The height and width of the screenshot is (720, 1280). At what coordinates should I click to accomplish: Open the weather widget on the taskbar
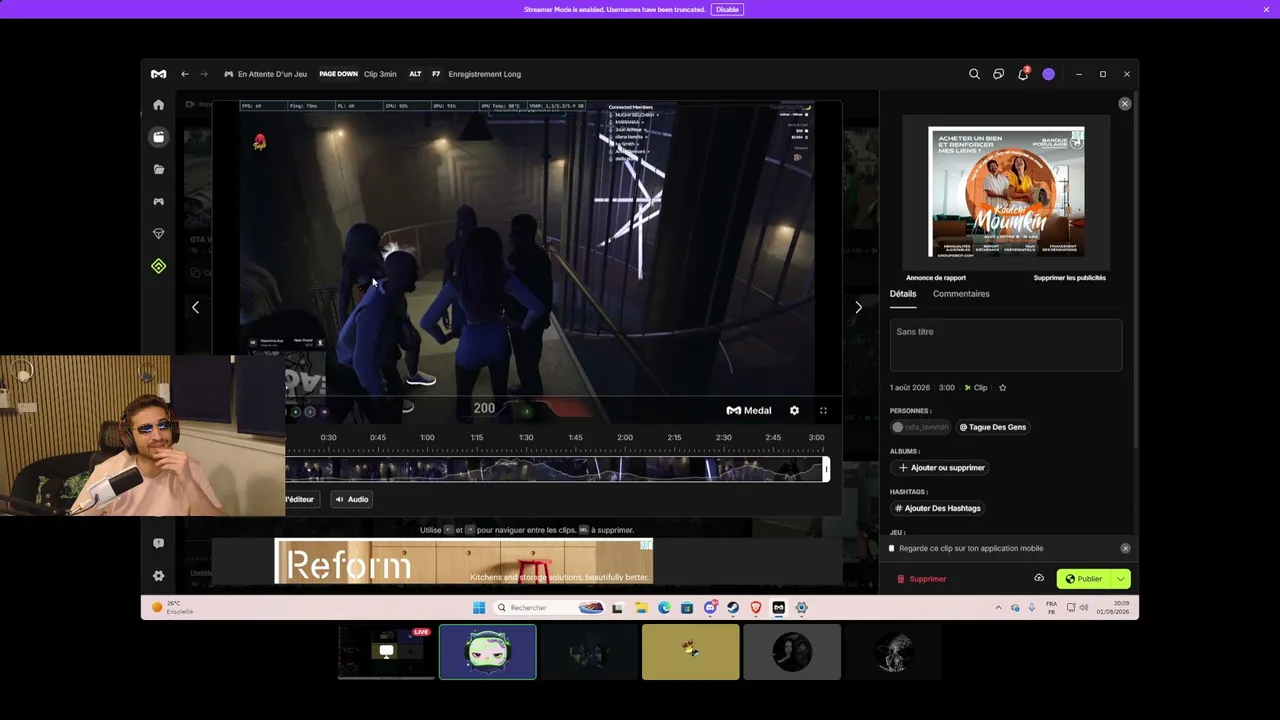click(x=173, y=608)
